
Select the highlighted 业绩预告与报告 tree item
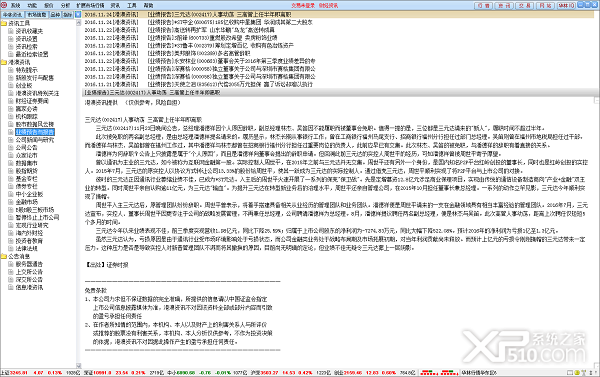pyautogui.click(x=35, y=132)
